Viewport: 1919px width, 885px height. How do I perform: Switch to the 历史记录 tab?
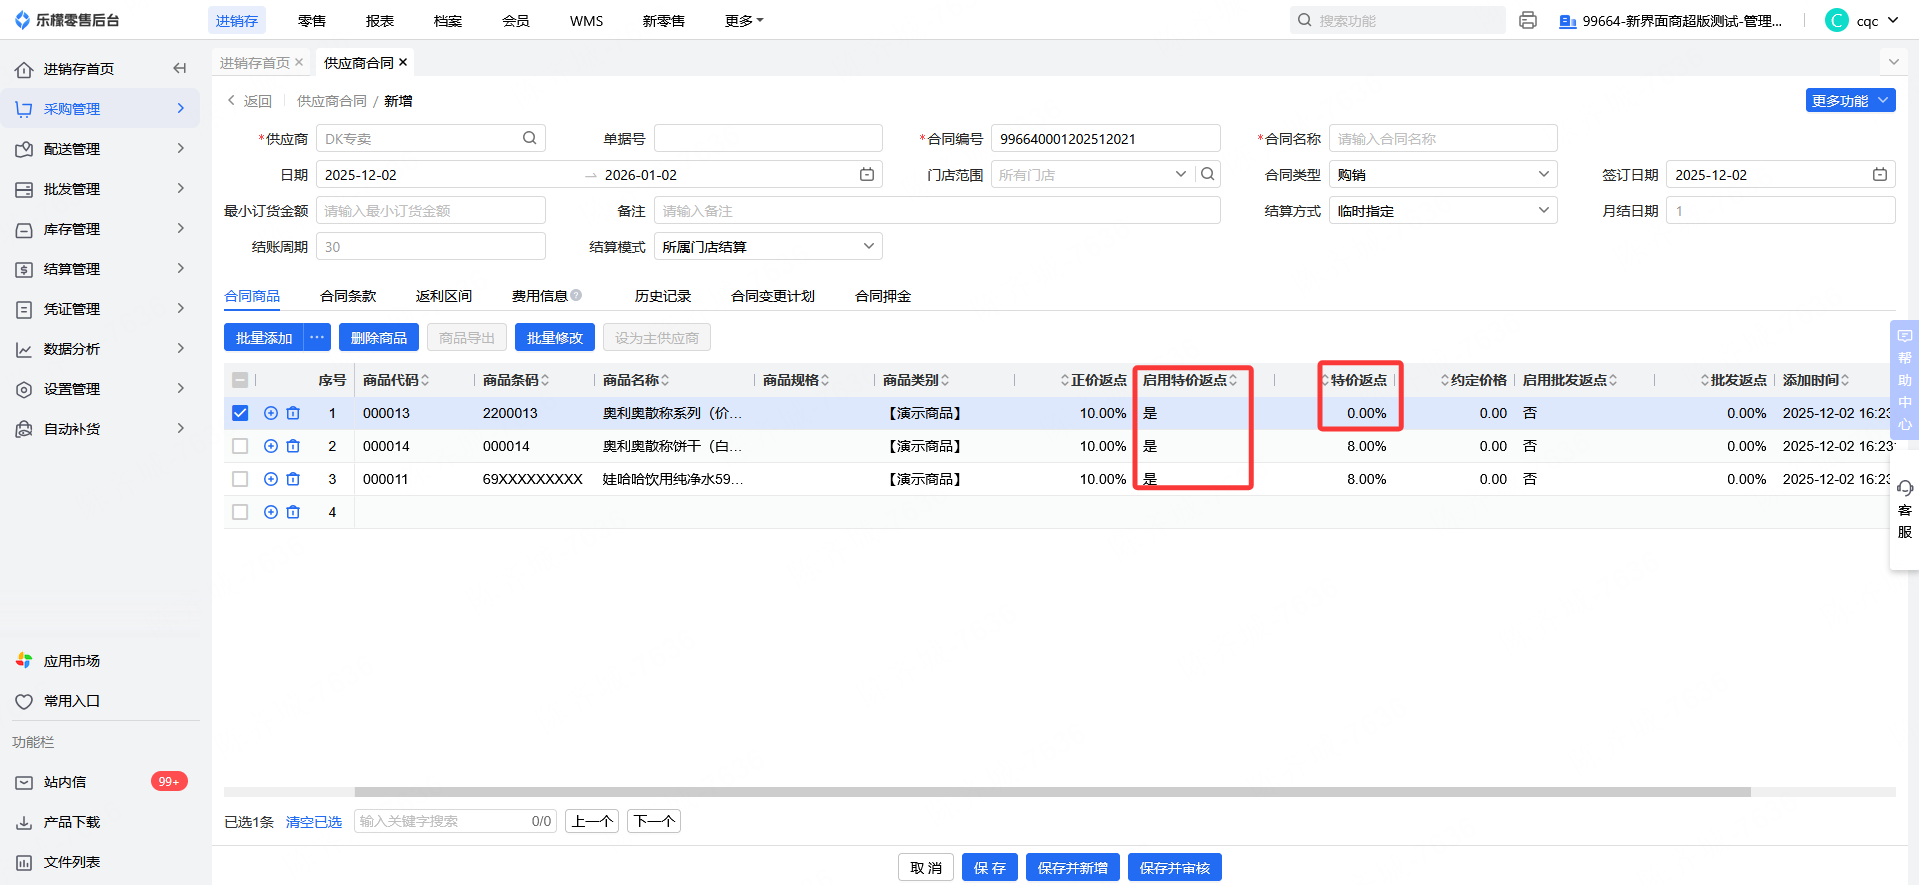tap(663, 295)
